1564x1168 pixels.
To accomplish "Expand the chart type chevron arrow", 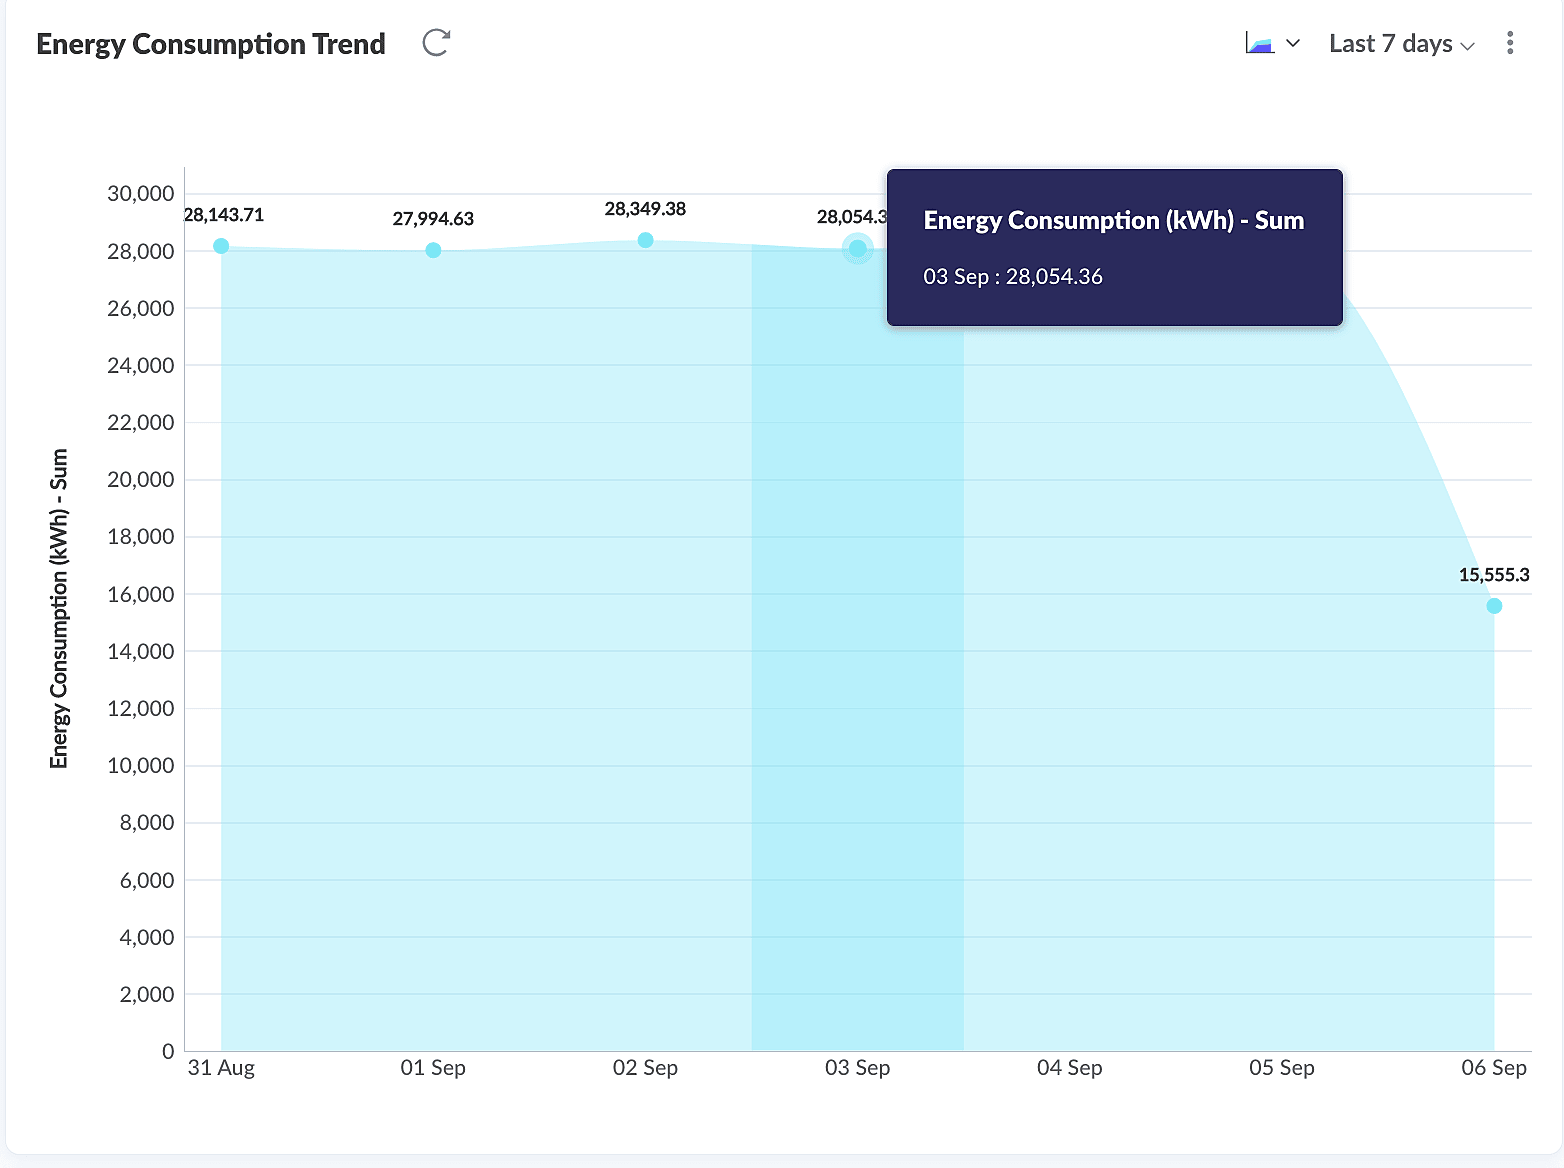I will (1293, 43).
